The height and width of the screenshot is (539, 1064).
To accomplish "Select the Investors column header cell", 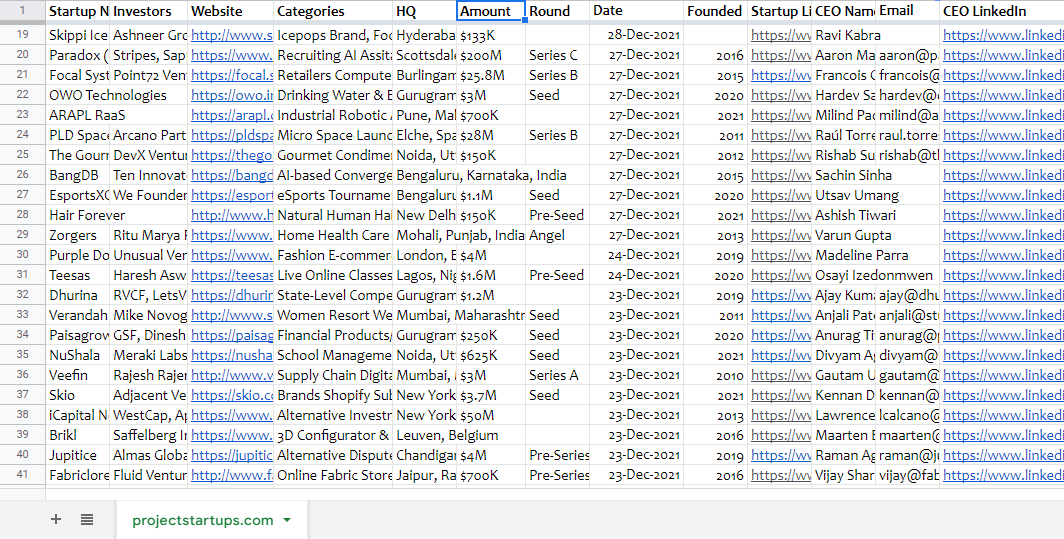I will pos(149,11).
